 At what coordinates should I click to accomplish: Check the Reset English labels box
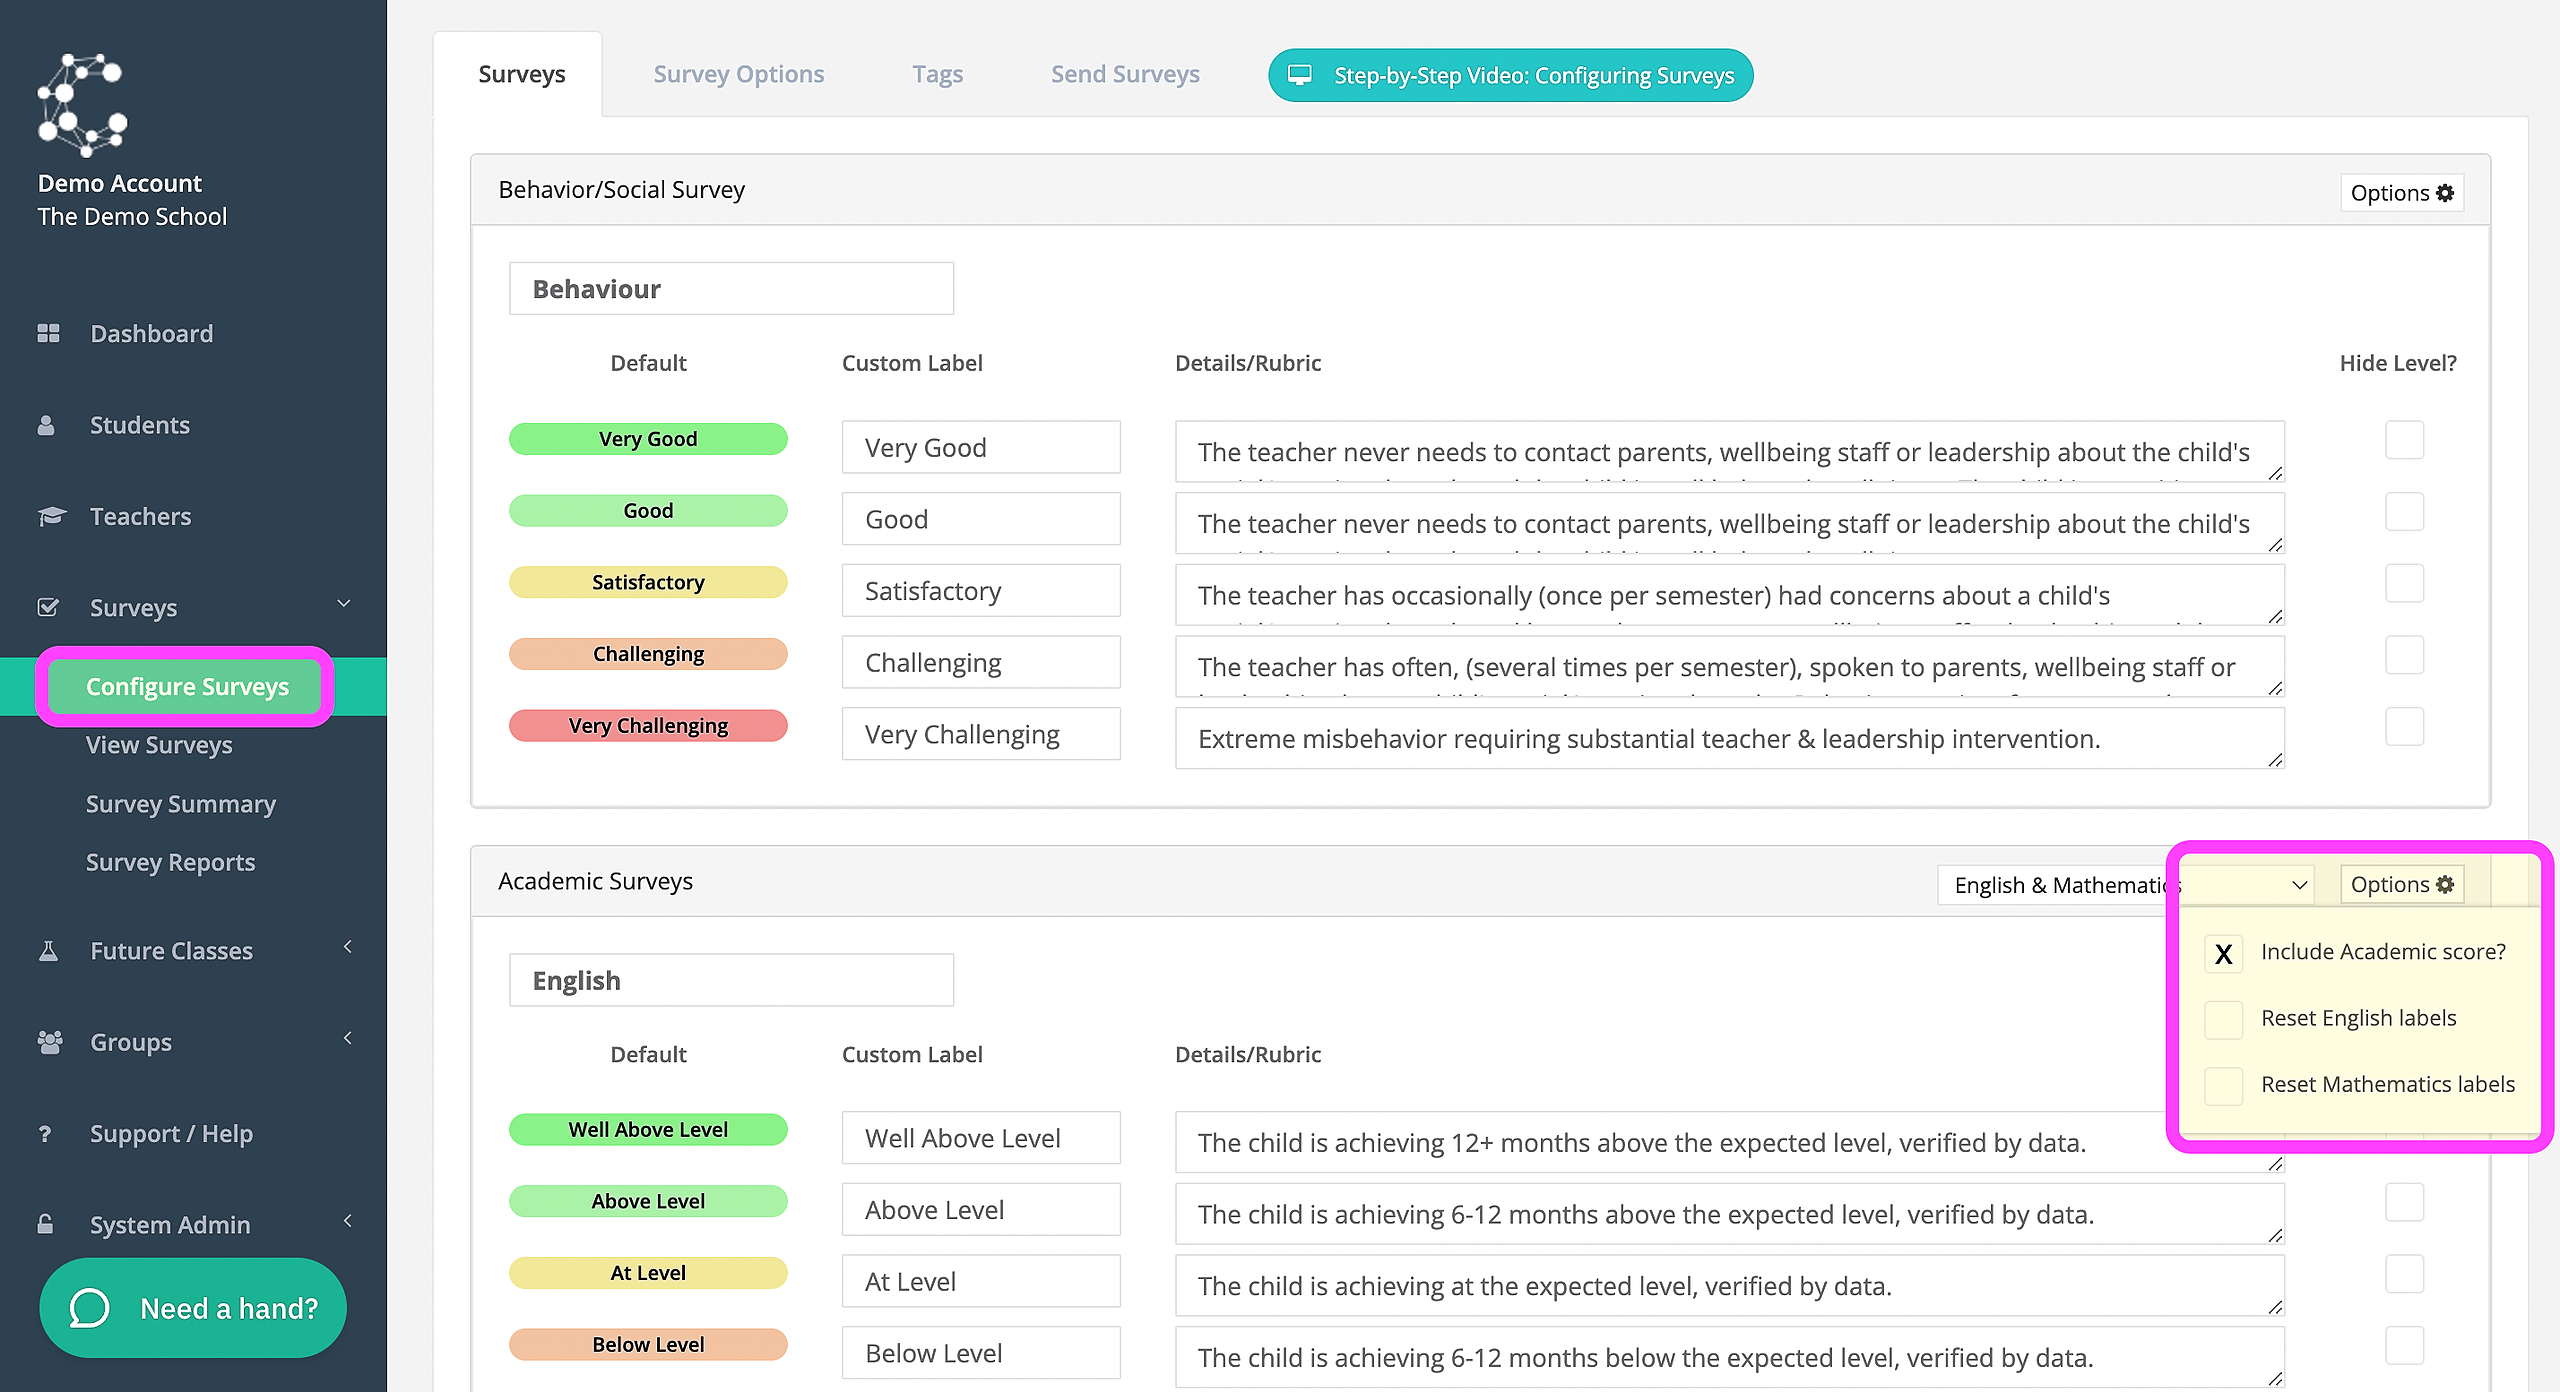coord(2223,1019)
